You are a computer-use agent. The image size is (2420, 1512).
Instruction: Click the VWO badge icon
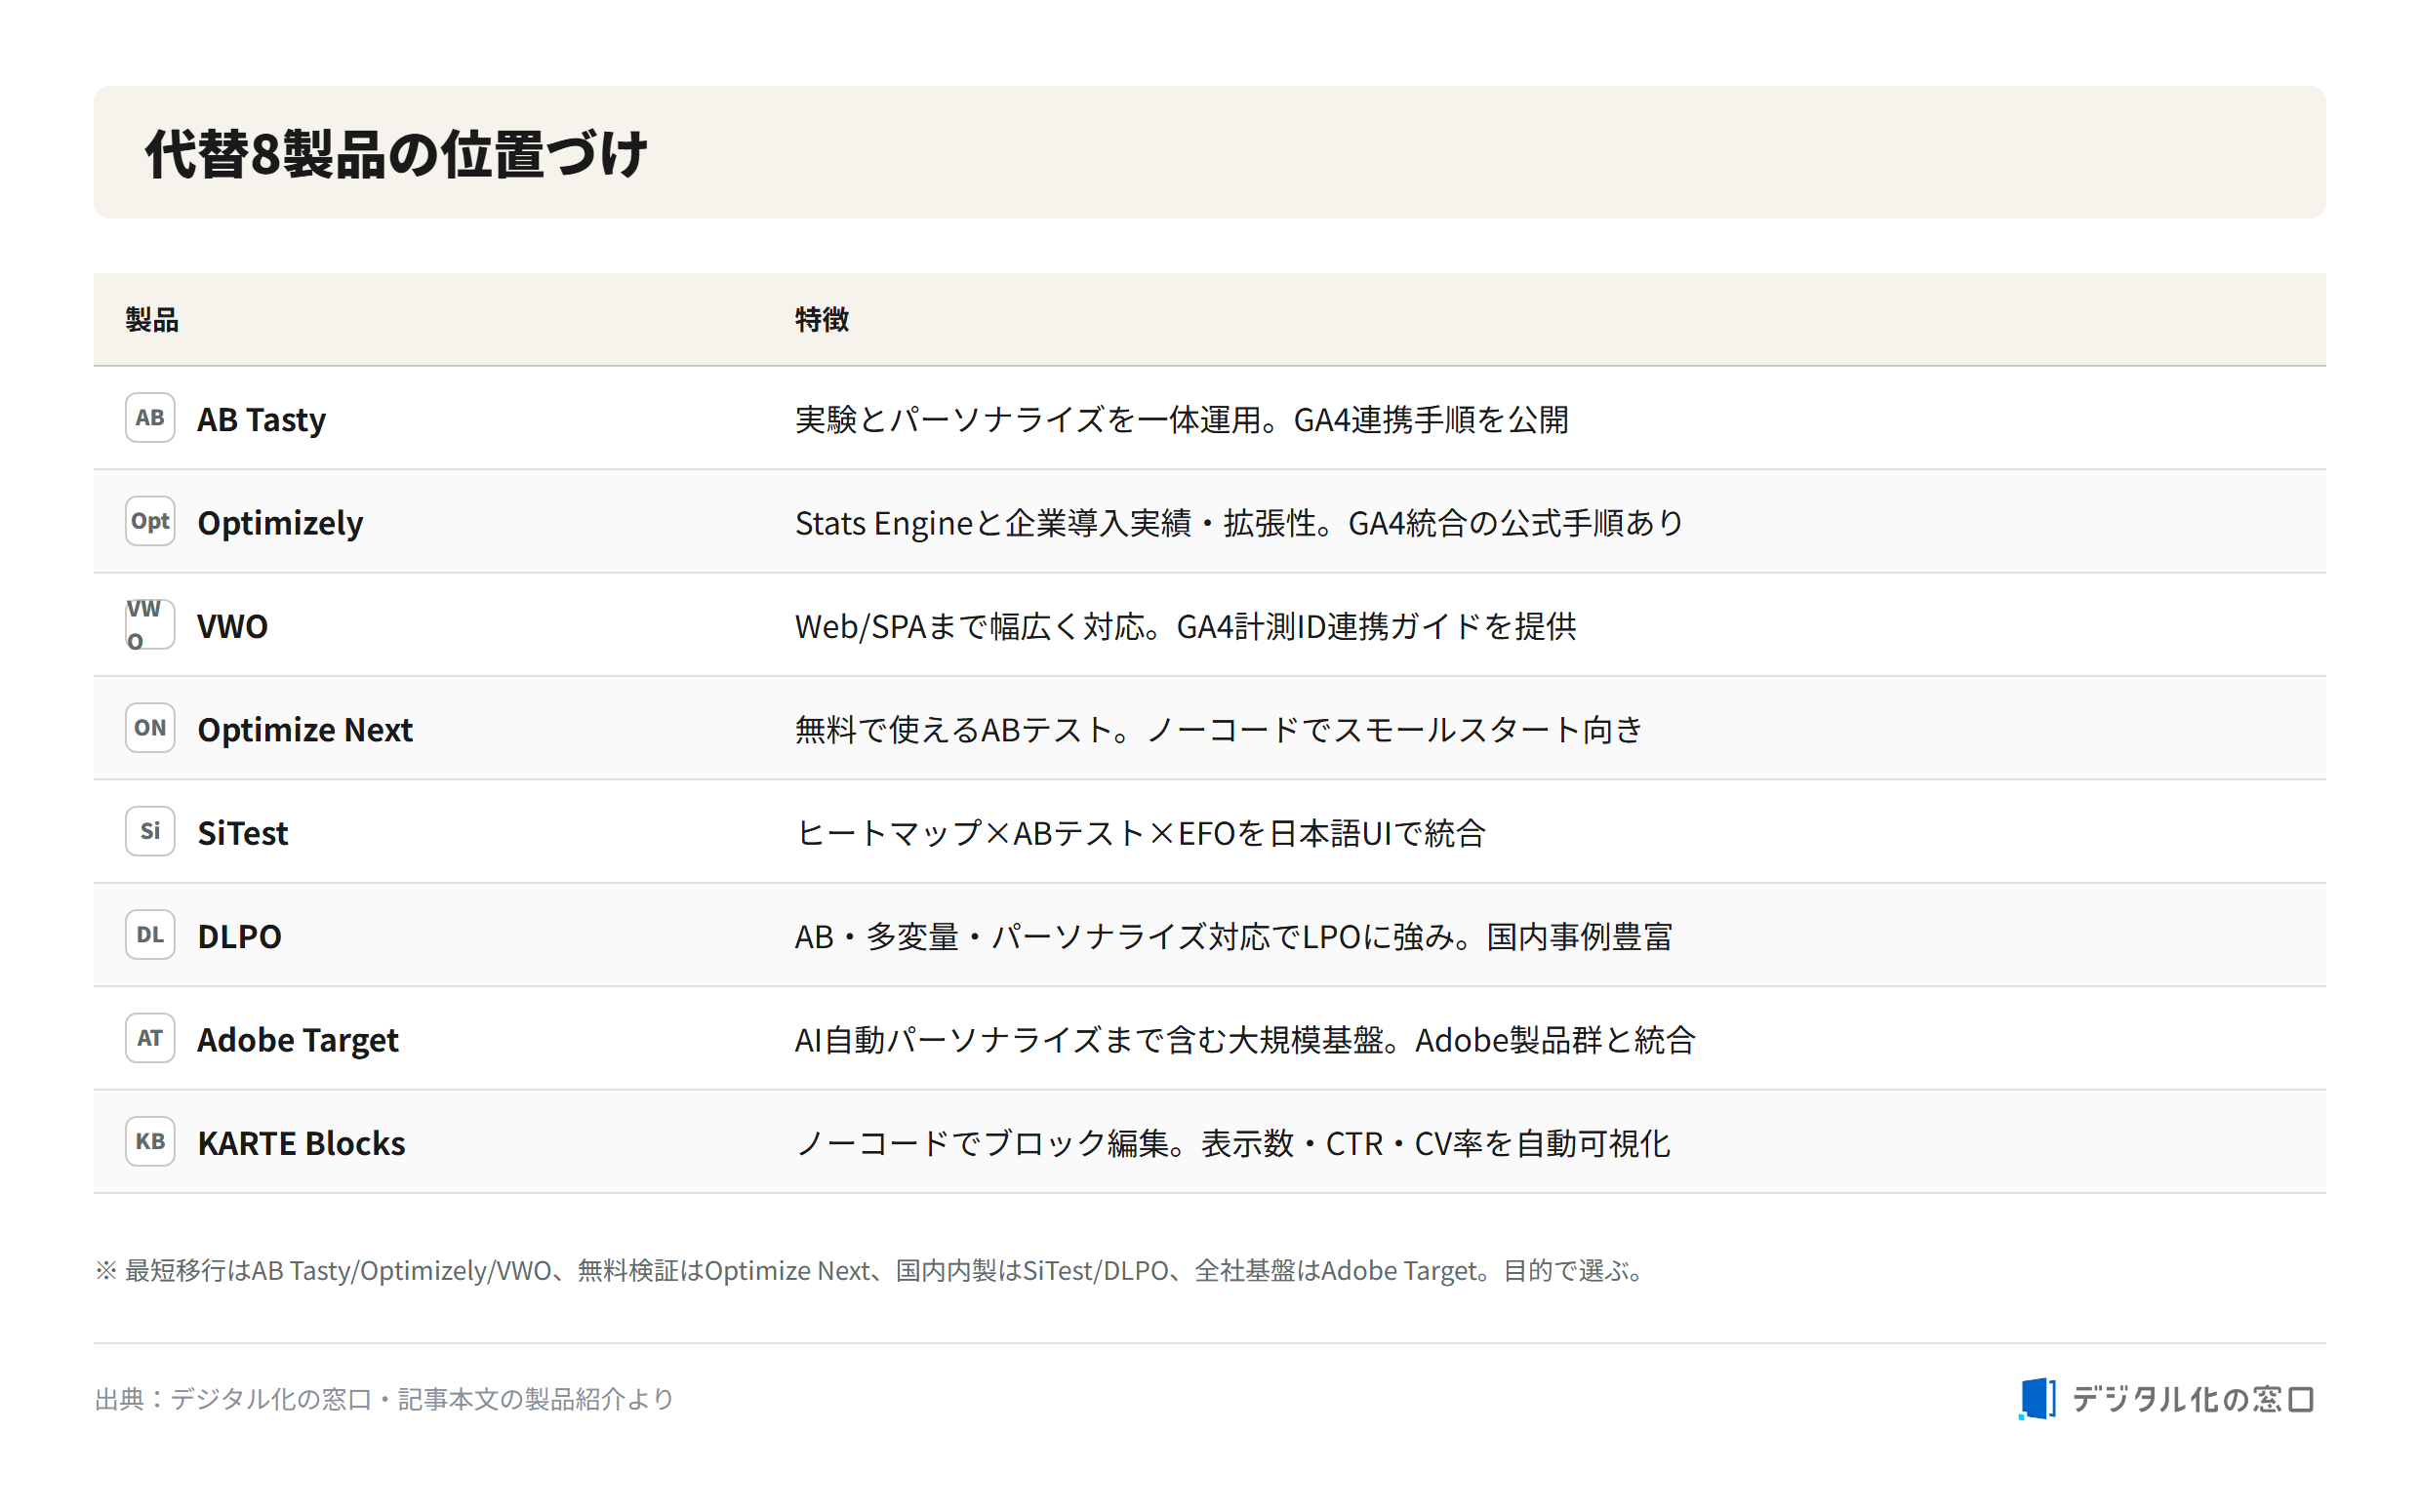click(150, 625)
